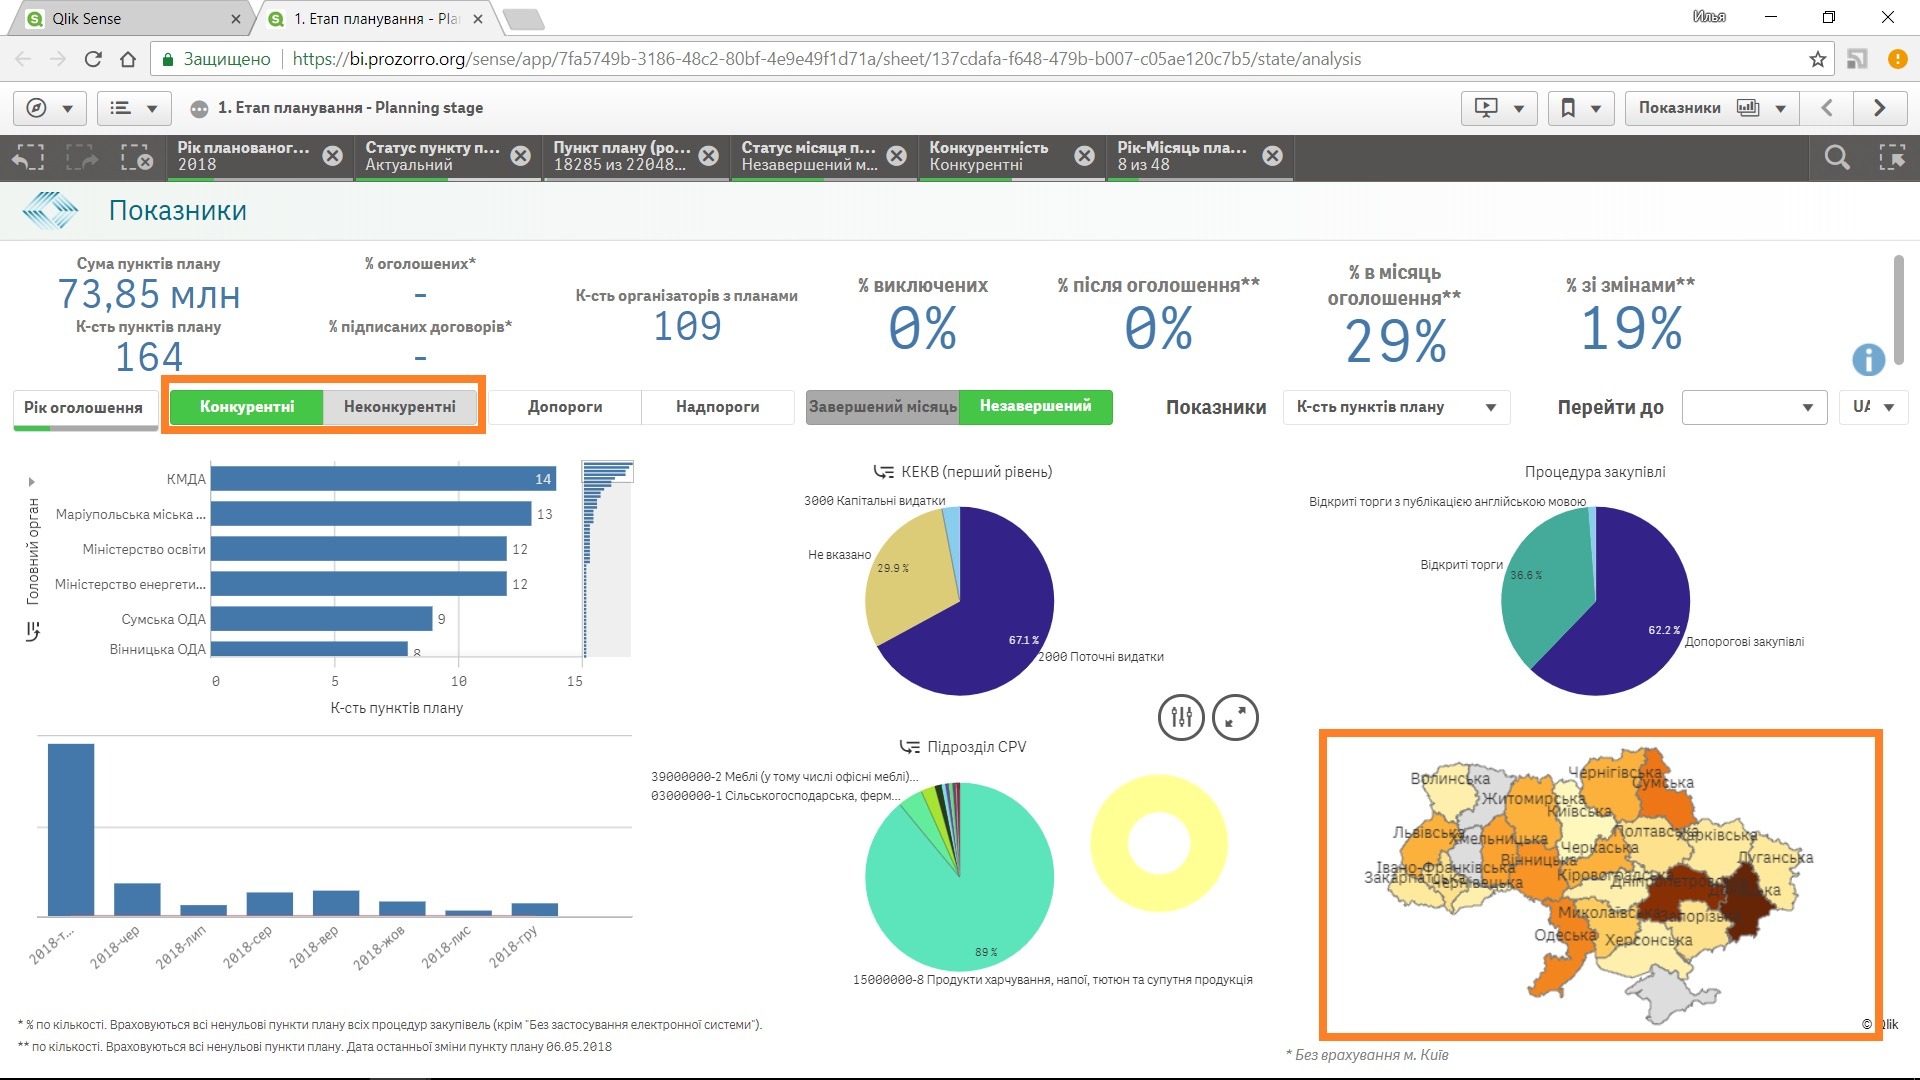This screenshot has width=1920, height=1080.
Task: Remove the Конкурентність selection filter
Action: click(x=1084, y=156)
